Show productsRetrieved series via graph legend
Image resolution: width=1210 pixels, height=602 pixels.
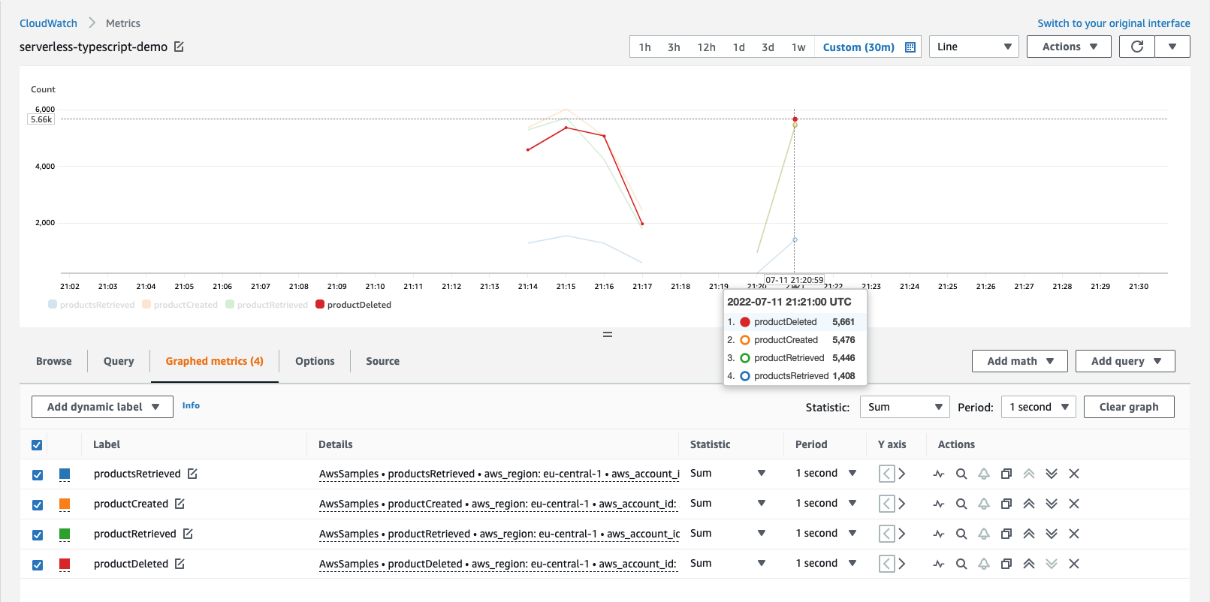(91, 305)
